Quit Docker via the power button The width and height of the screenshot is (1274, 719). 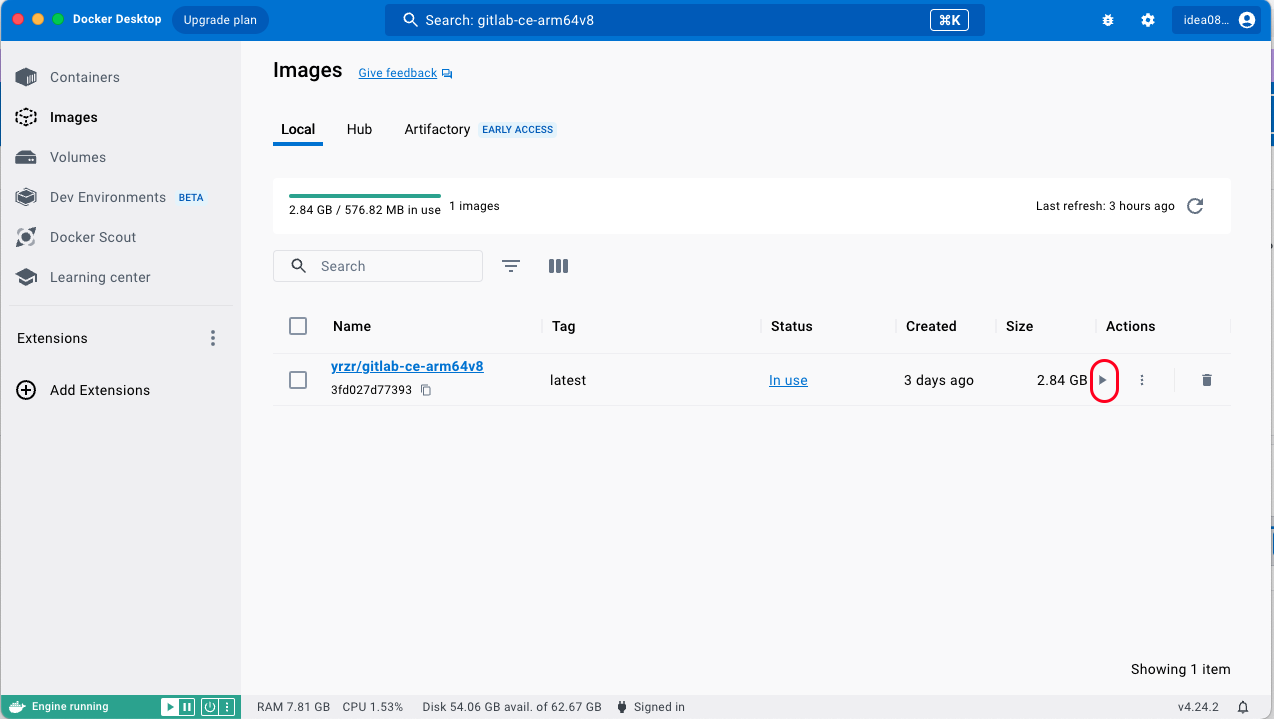(x=210, y=707)
